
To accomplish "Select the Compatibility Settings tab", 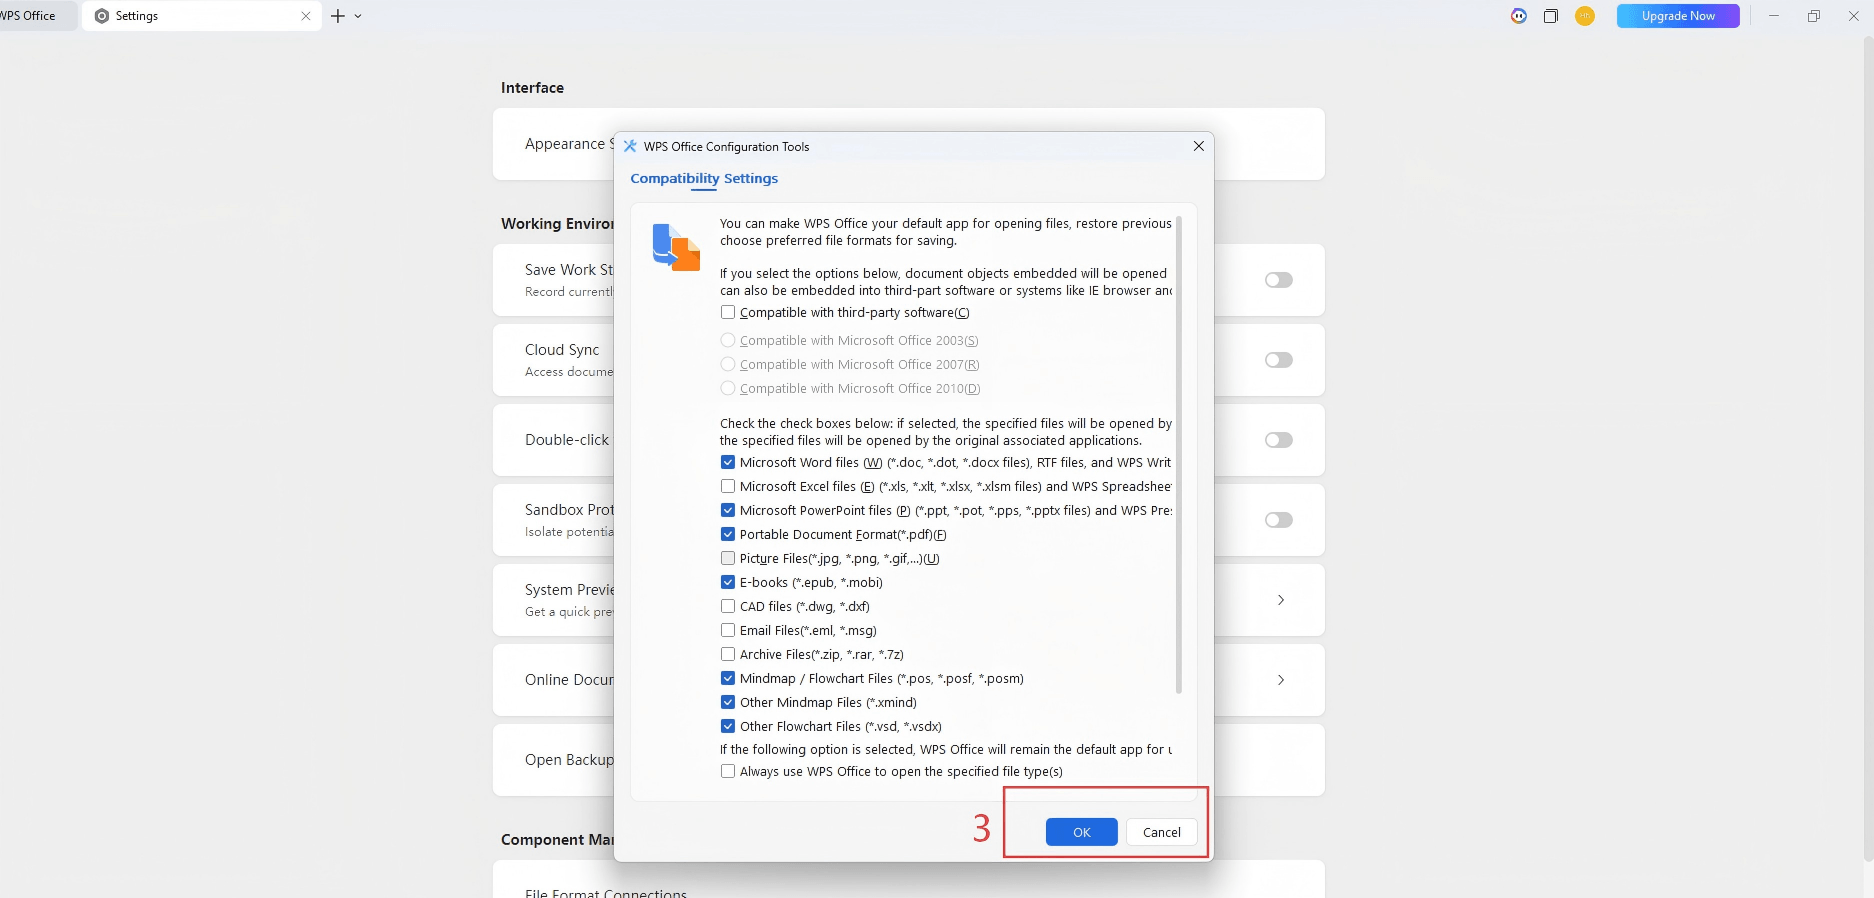I will tap(704, 179).
